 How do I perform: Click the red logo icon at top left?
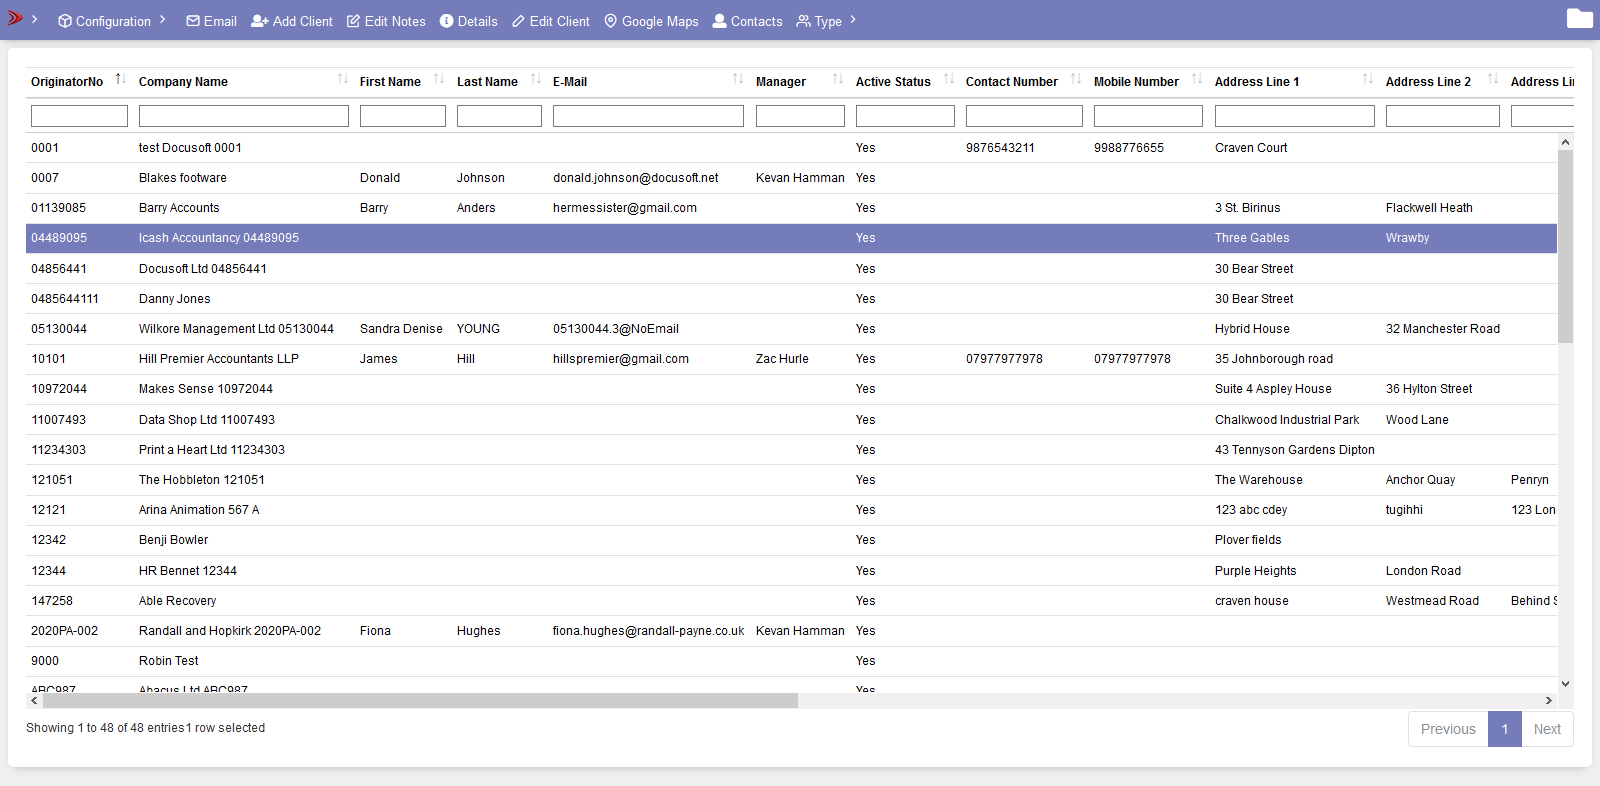point(15,18)
